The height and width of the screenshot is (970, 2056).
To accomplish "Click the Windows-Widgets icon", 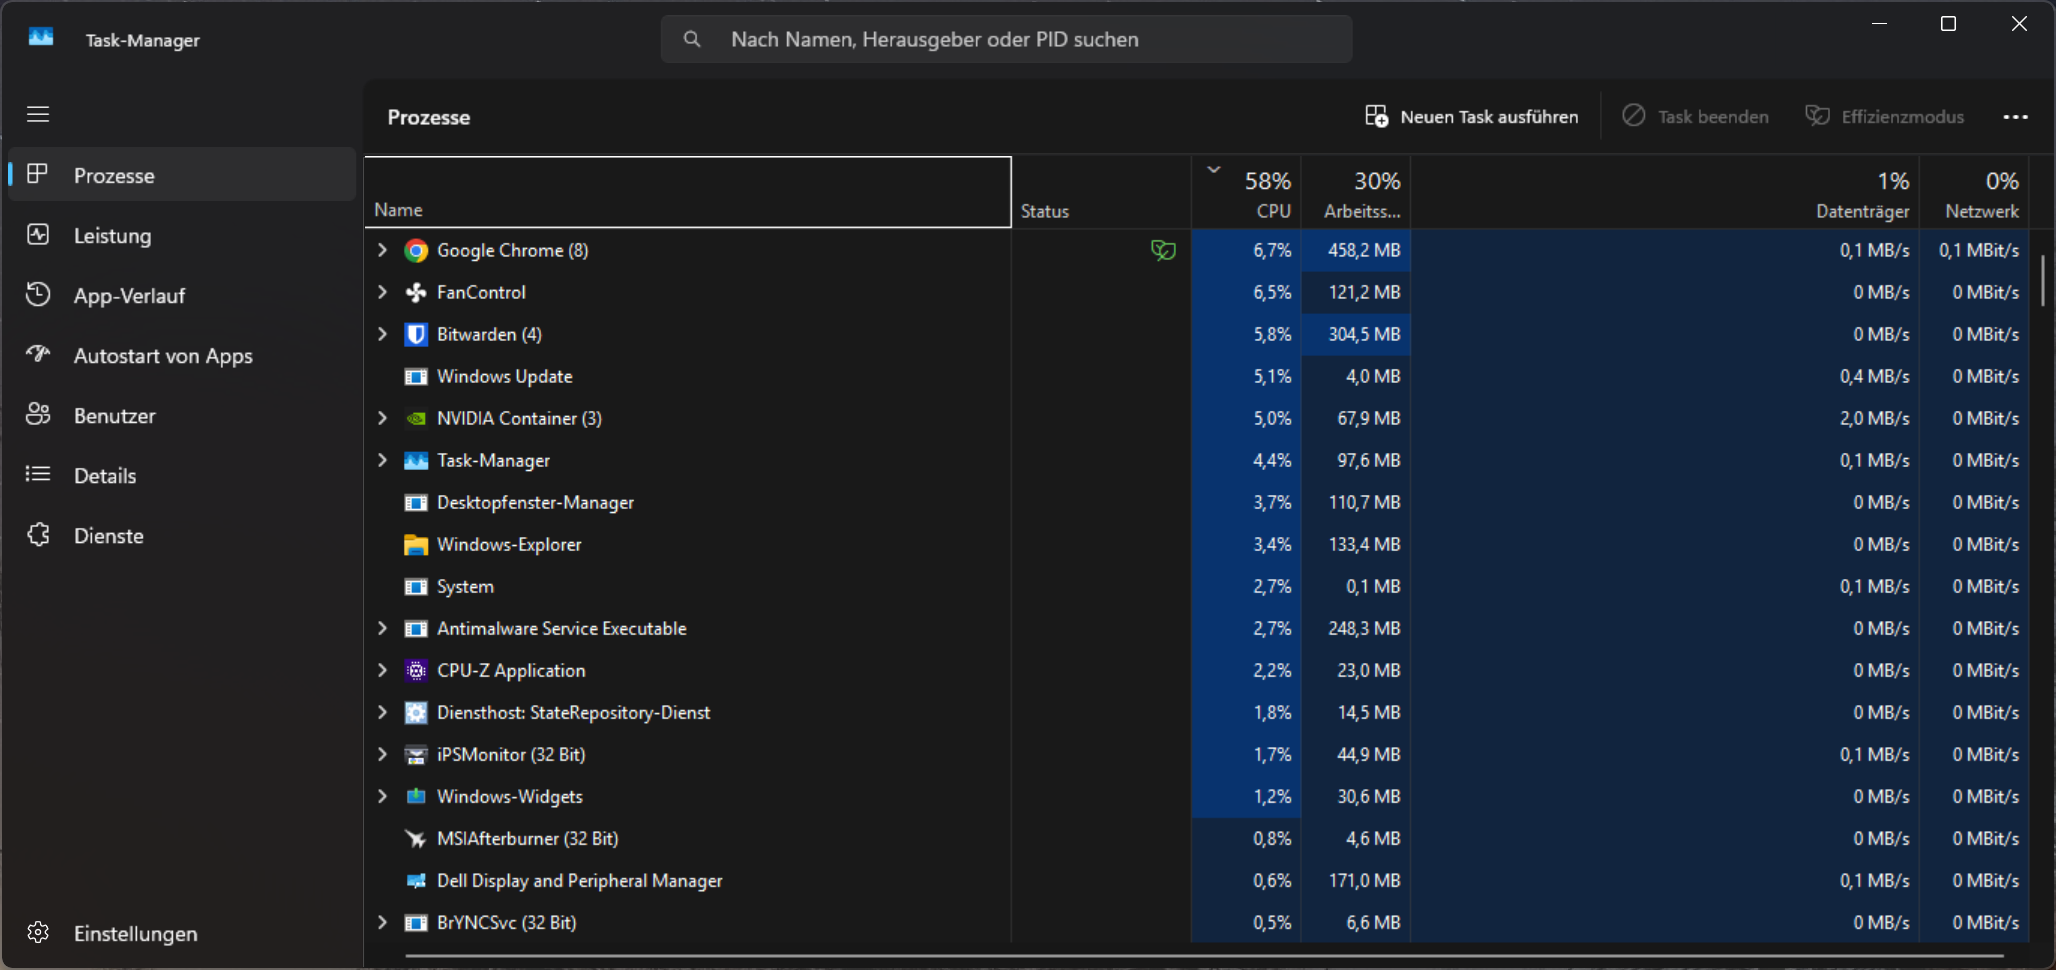I will click(x=416, y=797).
